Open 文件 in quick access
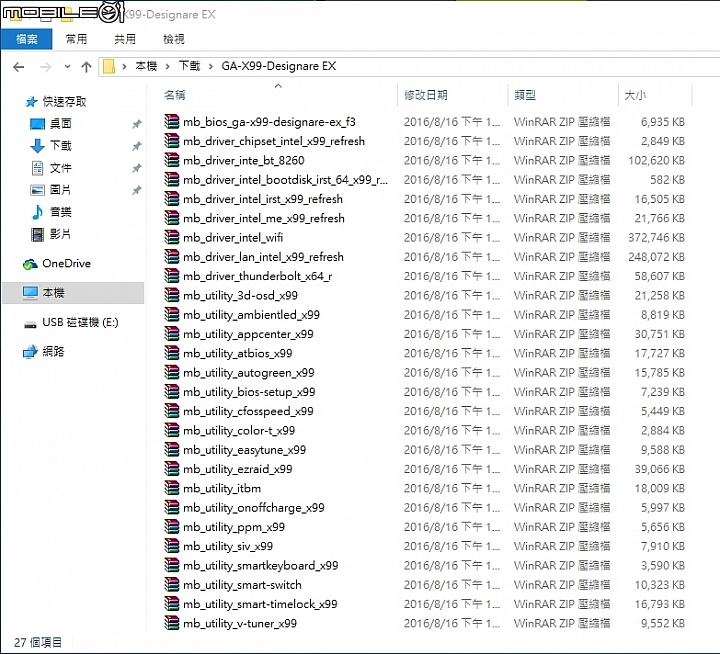The height and width of the screenshot is (654, 720). click(x=61, y=168)
